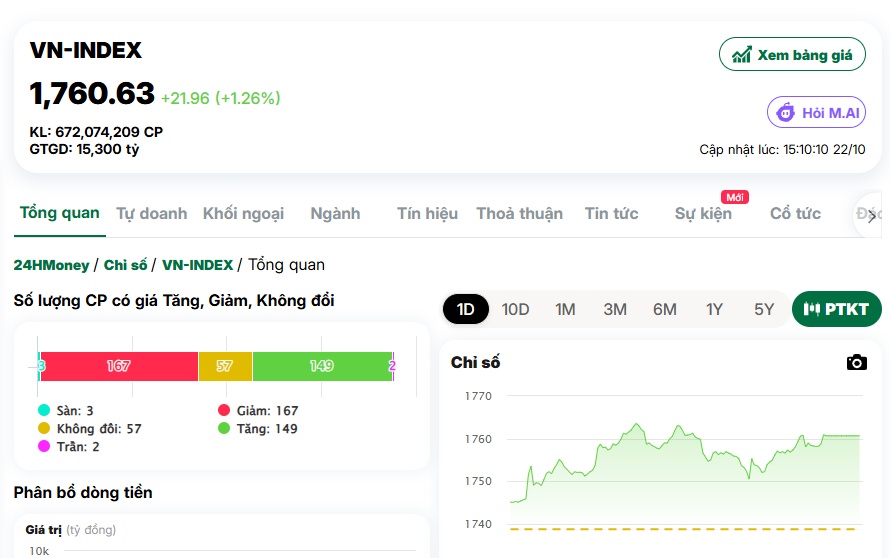Click the Mới badge above Sự kiện
This screenshot has height=558, width=890.
click(734, 197)
